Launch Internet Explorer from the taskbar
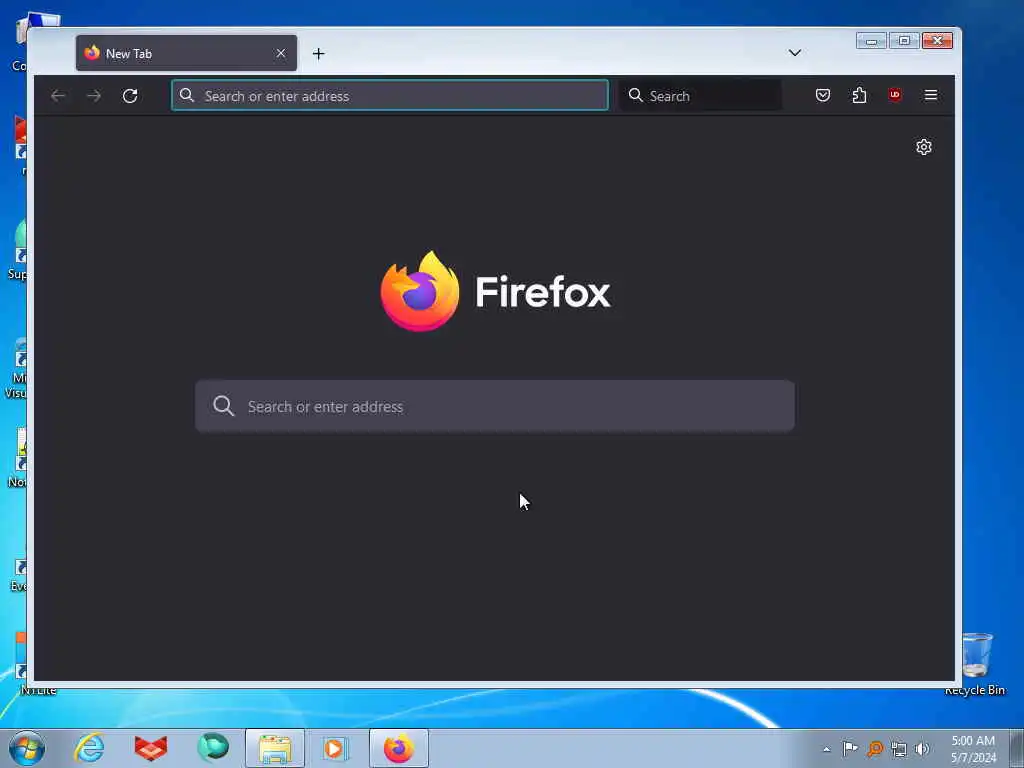1024x768 pixels. [x=89, y=748]
